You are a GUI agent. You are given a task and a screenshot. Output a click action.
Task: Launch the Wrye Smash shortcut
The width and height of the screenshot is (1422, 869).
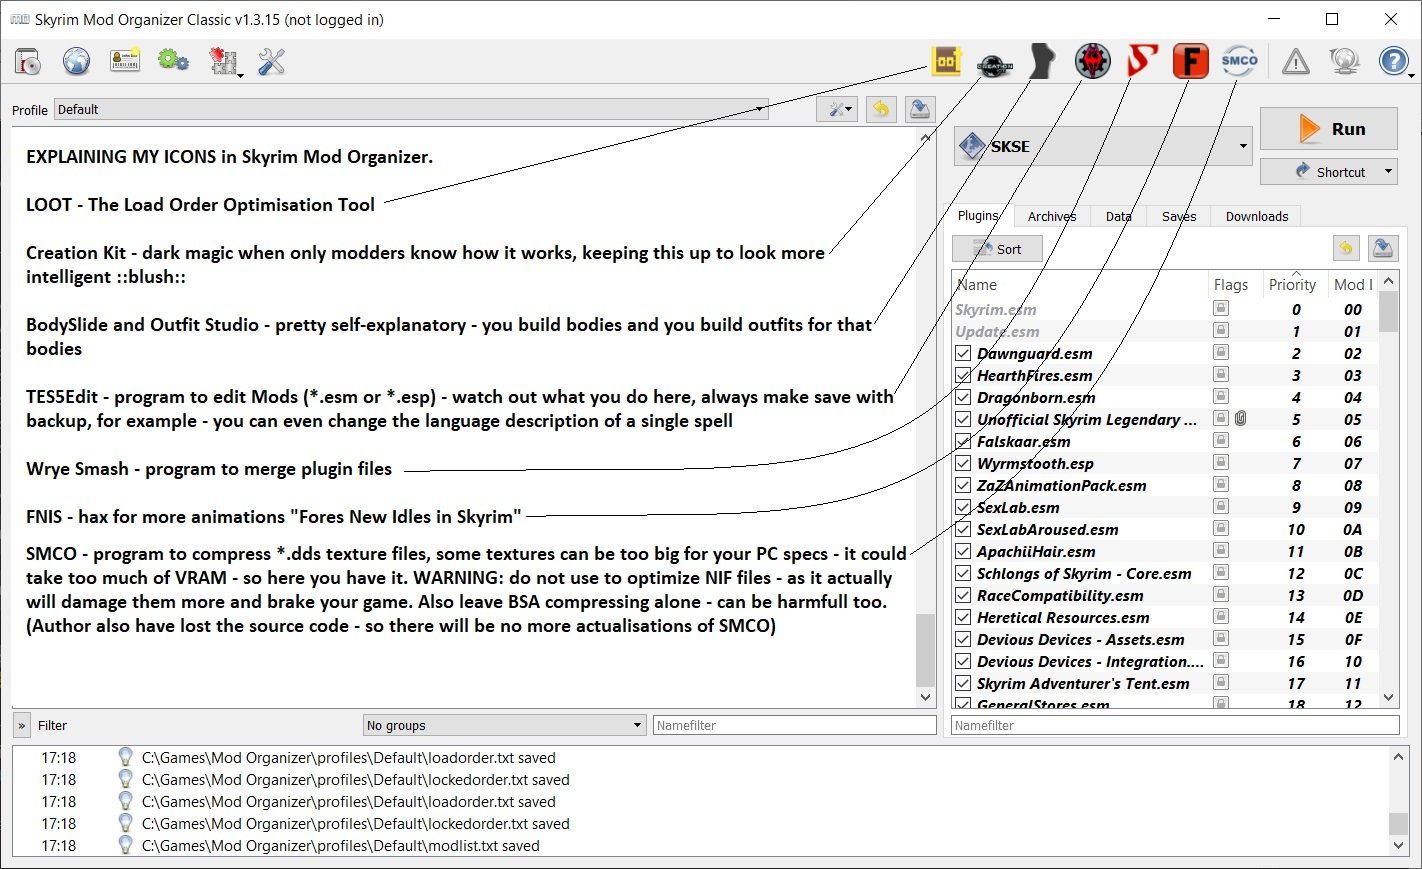point(1142,62)
